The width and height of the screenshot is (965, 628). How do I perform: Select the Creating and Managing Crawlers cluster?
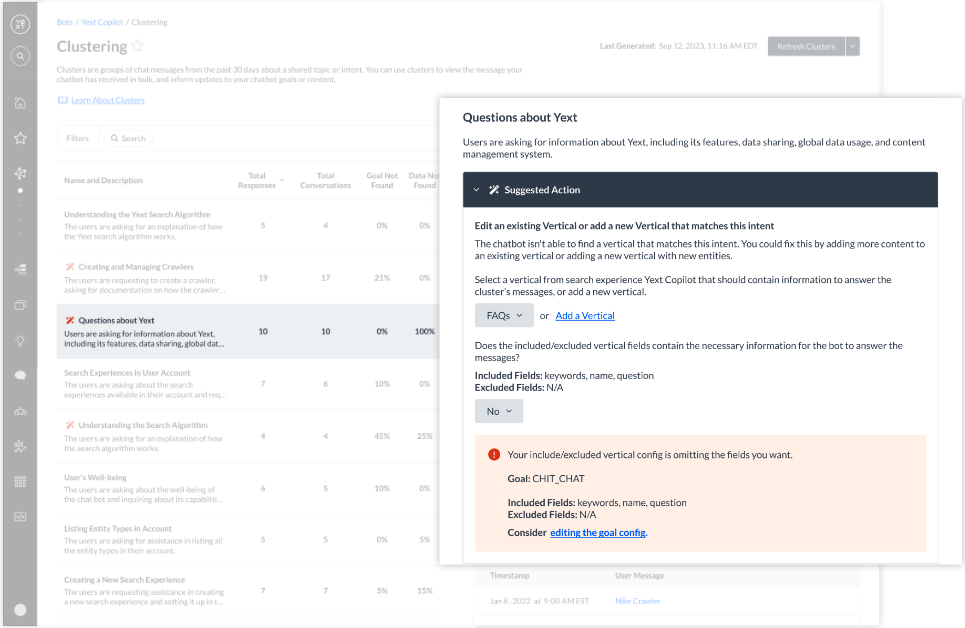(247, 278)
